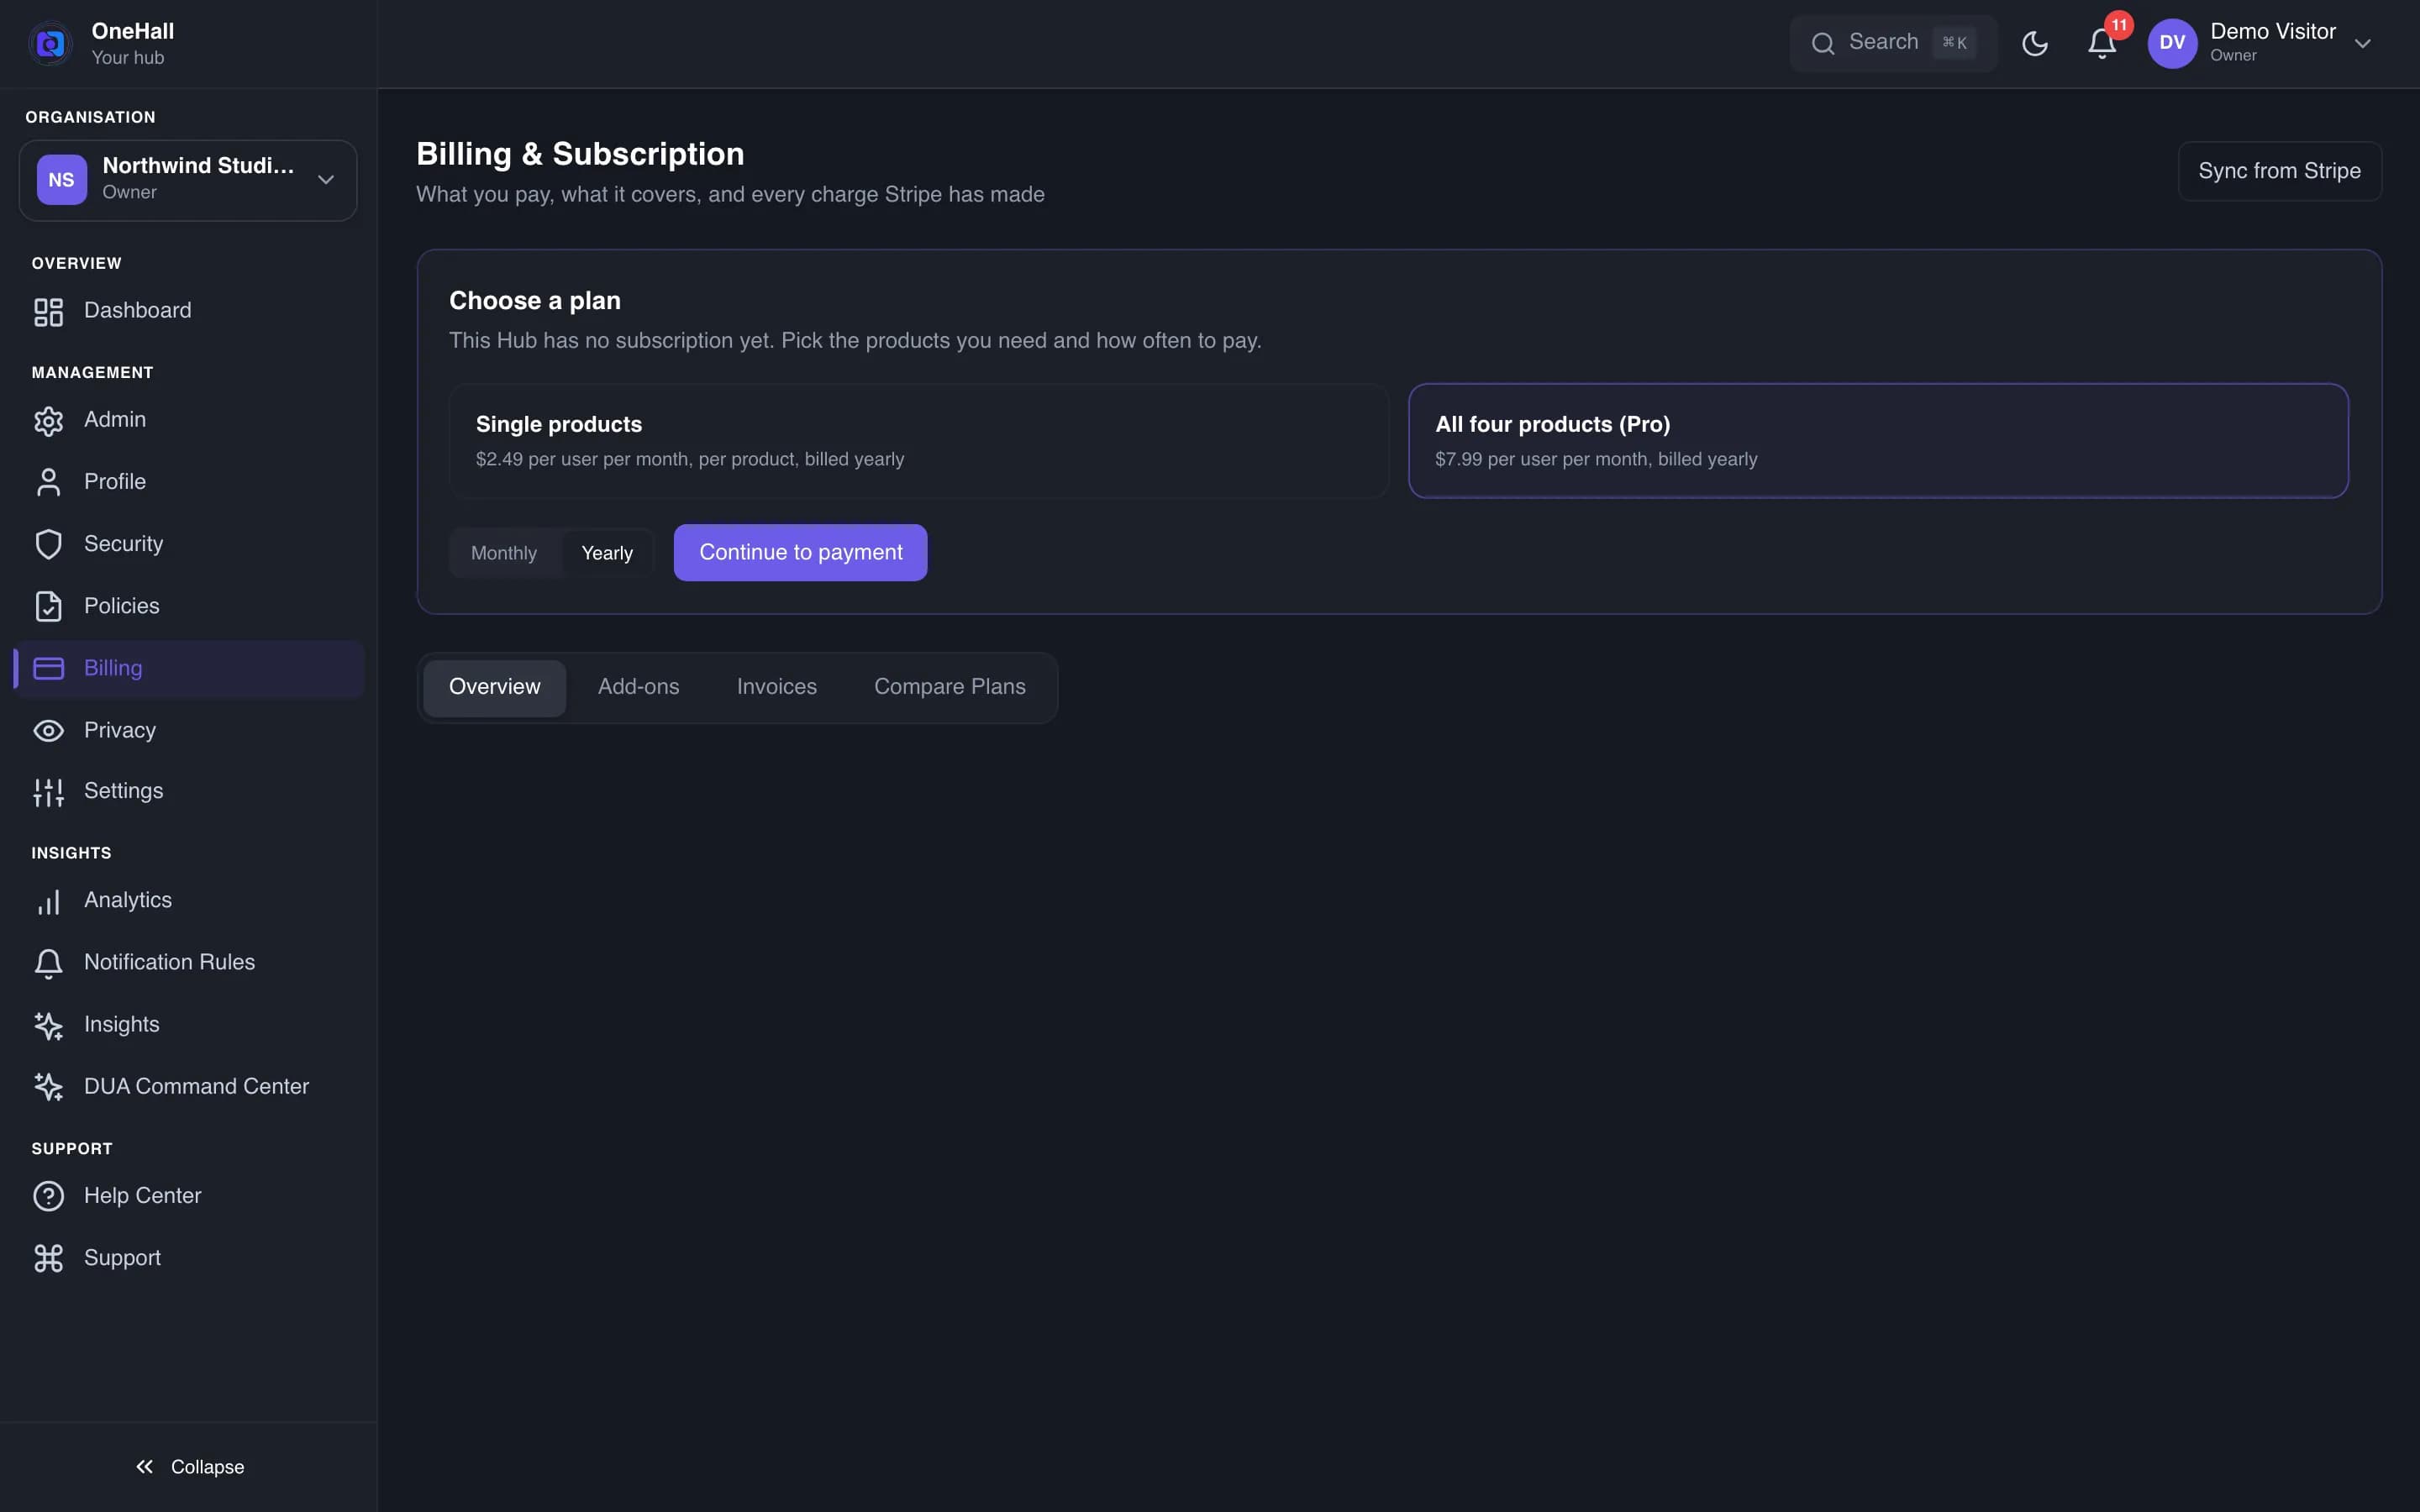Switch billing cycle to Monthly
2420x1512 pixels.
504,553
